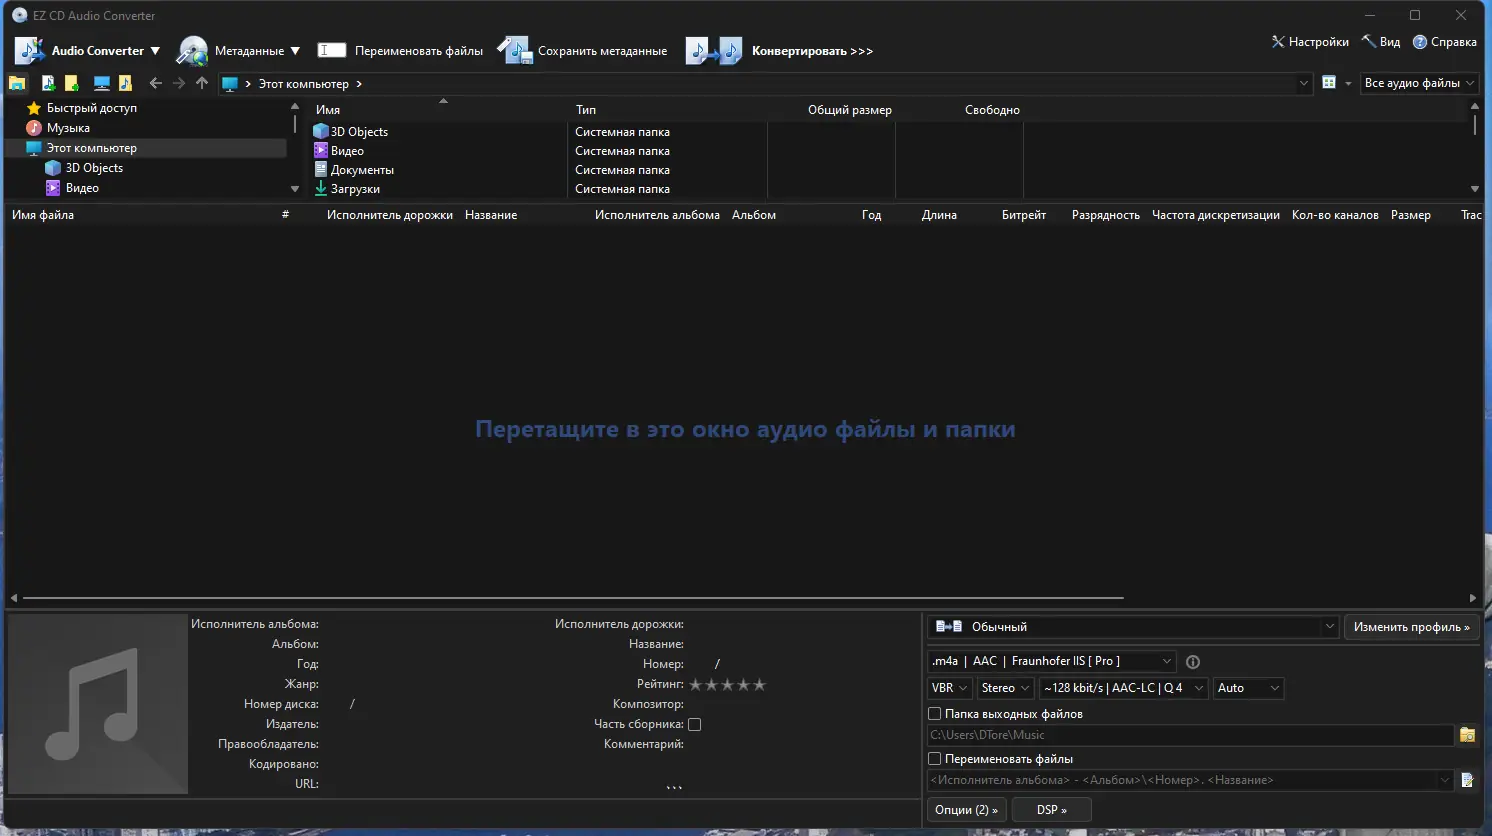Click the add folder icon with green plus

(x=71, y=83)
